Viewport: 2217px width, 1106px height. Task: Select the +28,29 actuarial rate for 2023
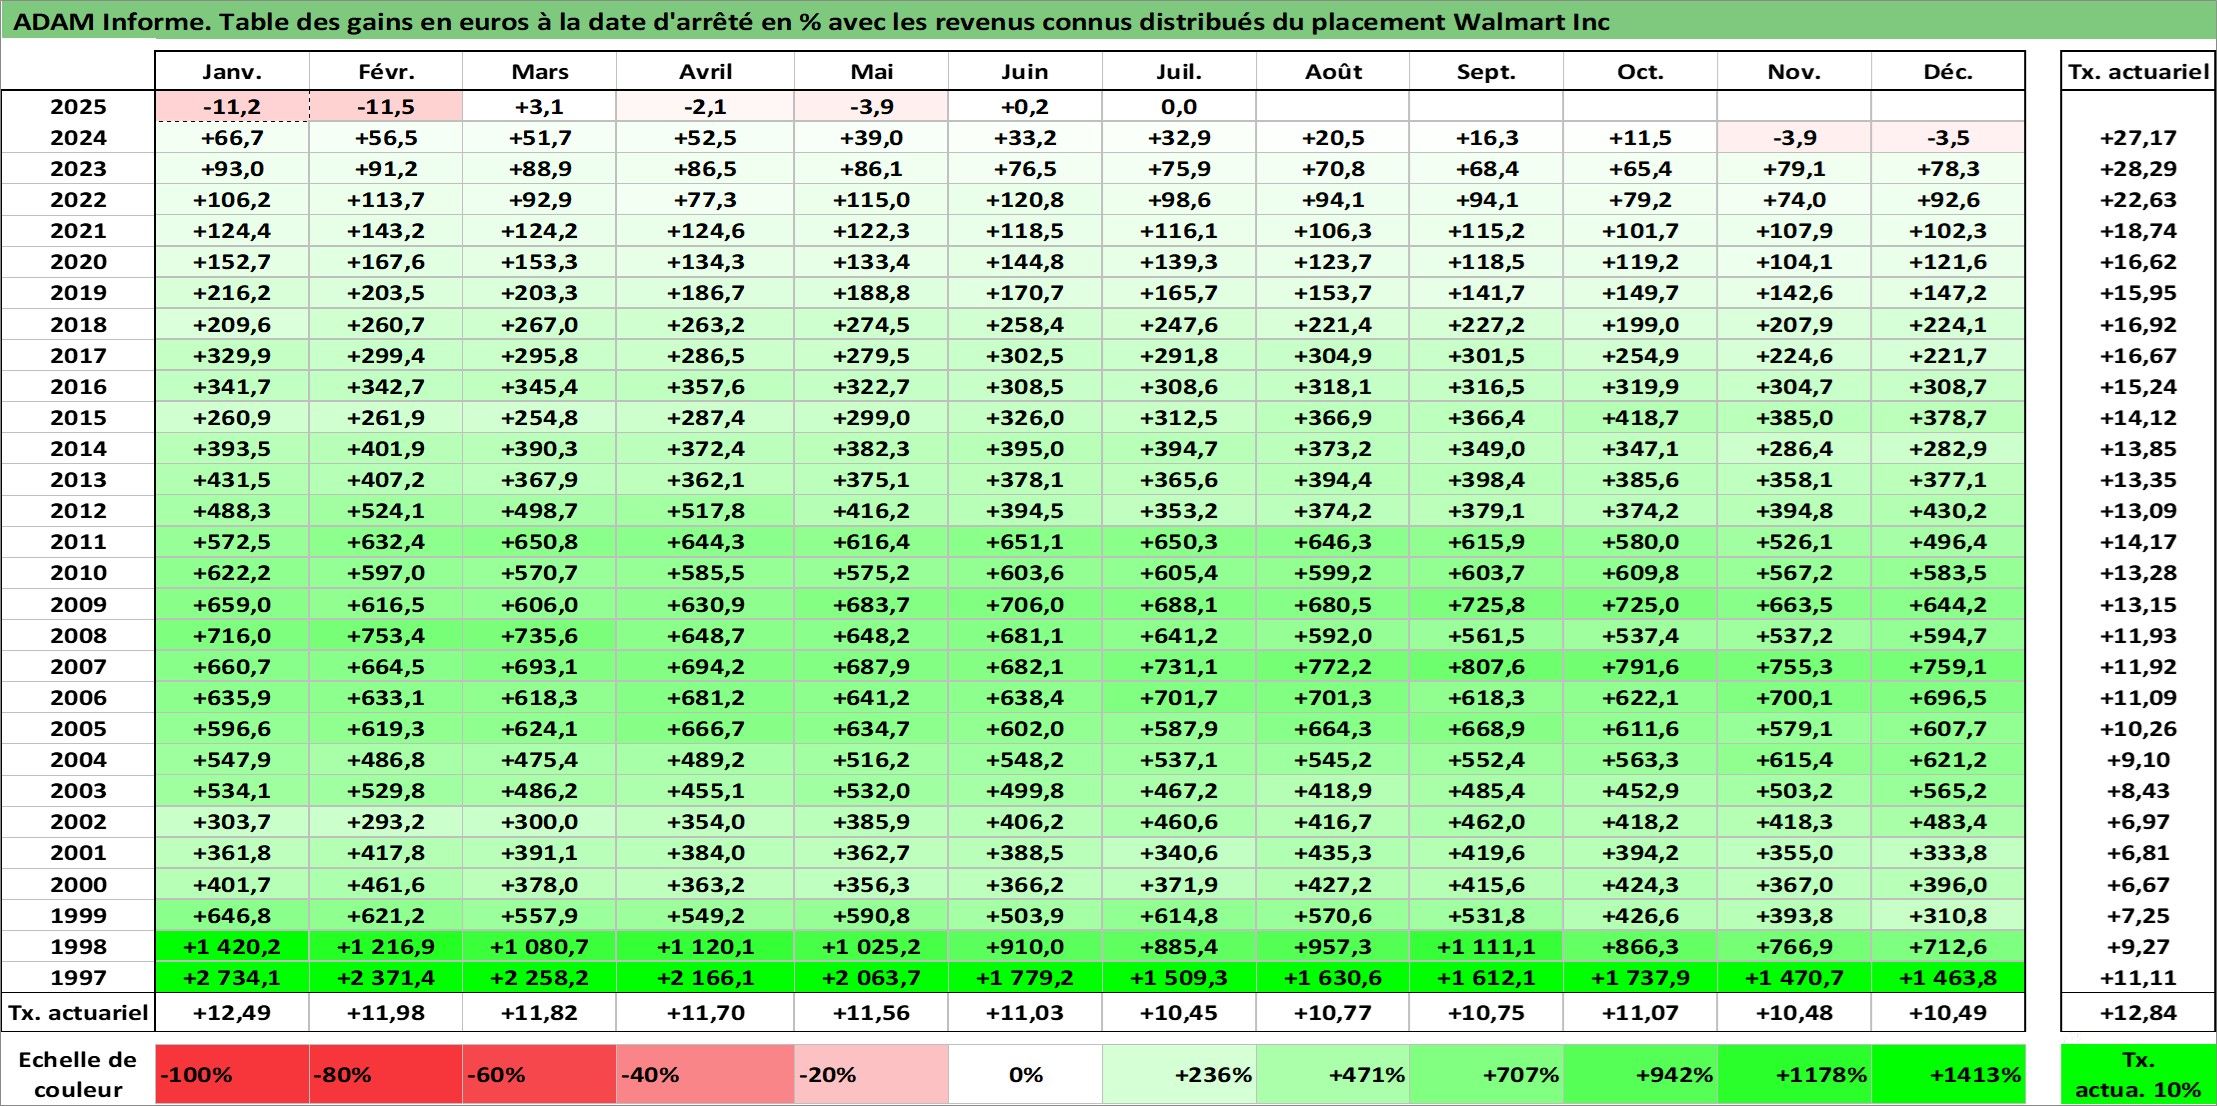pos(2138,169)
